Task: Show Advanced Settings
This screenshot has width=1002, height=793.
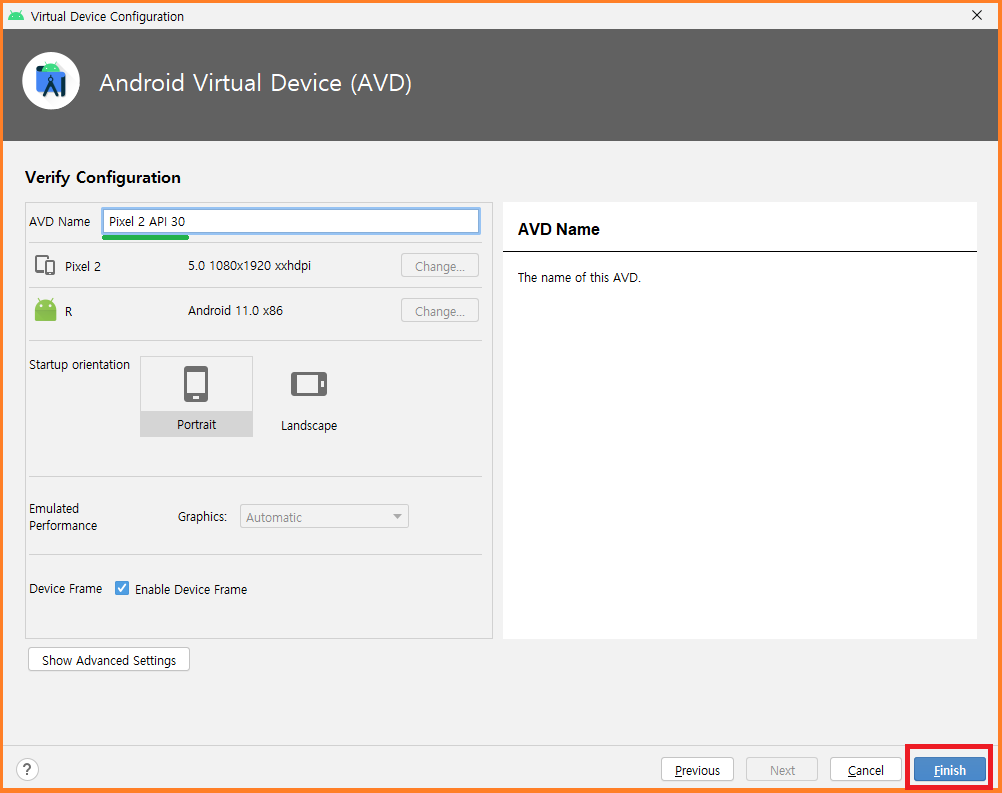Action: point(109,659)
